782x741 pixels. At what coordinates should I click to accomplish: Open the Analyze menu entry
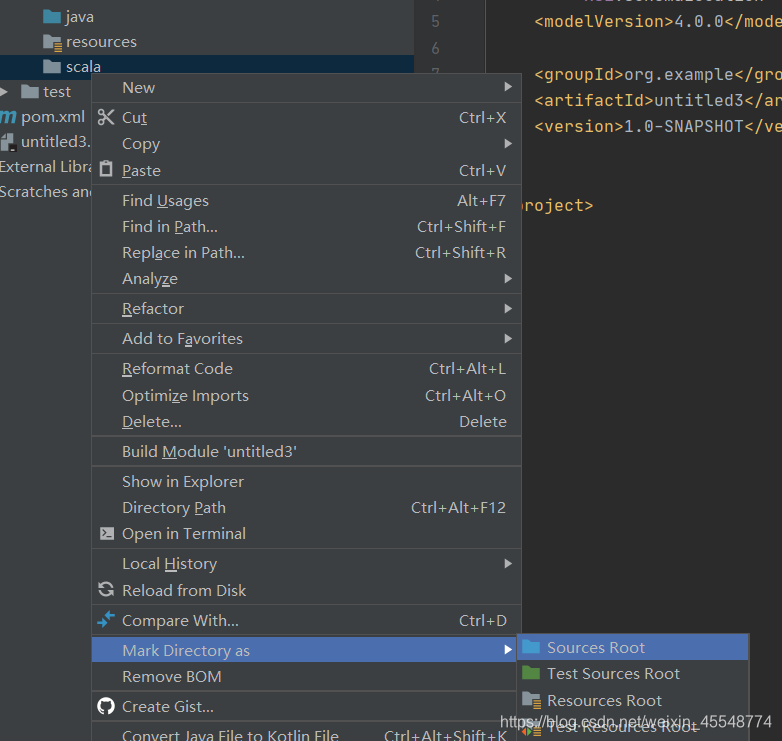click(306, 278)
